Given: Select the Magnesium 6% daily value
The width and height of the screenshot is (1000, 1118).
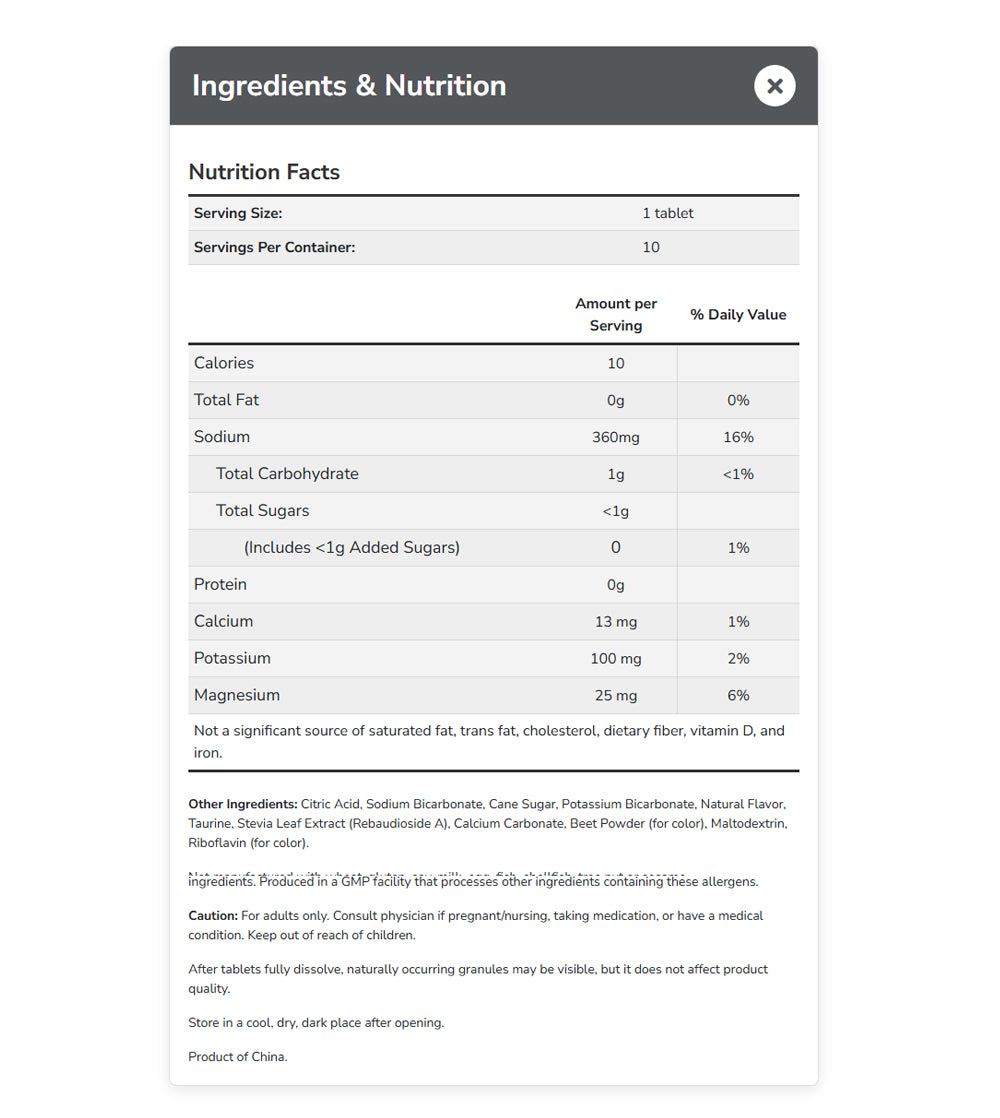Looking at the screenshot, I should [x=738, y=695].
